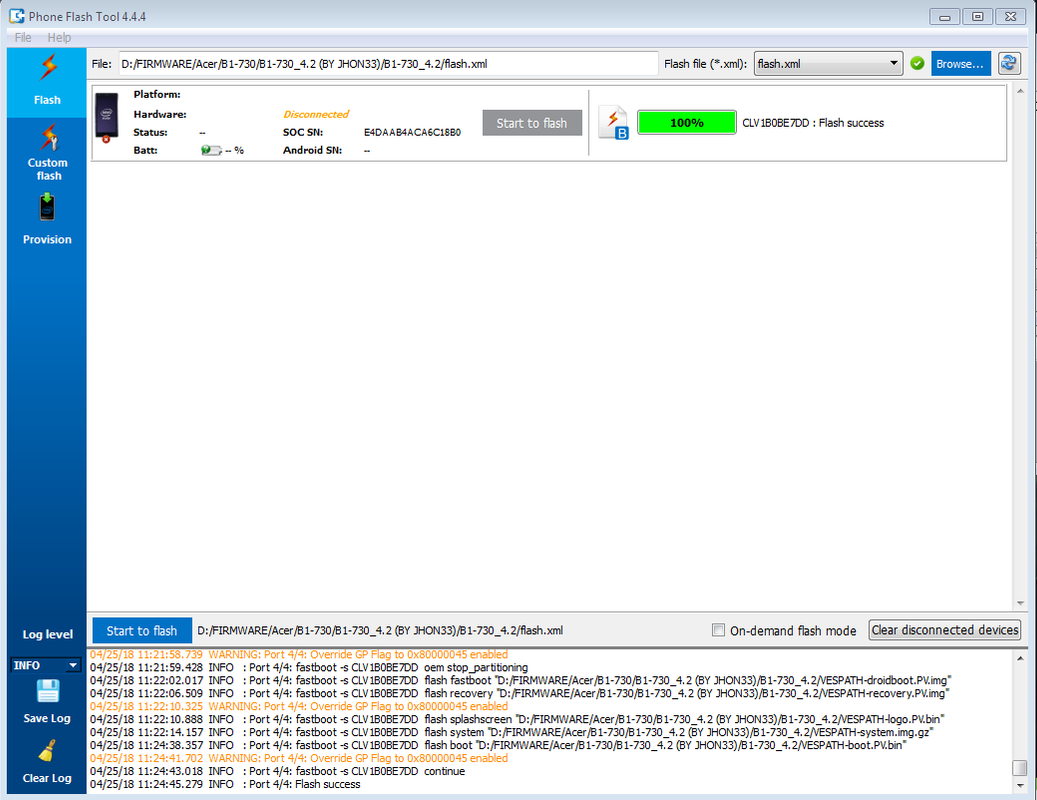Screen dimensions: 1037x800
Task: Click the log panel scrollbar down arrow
Action: pyautogui.click(x=1020, y=785)
